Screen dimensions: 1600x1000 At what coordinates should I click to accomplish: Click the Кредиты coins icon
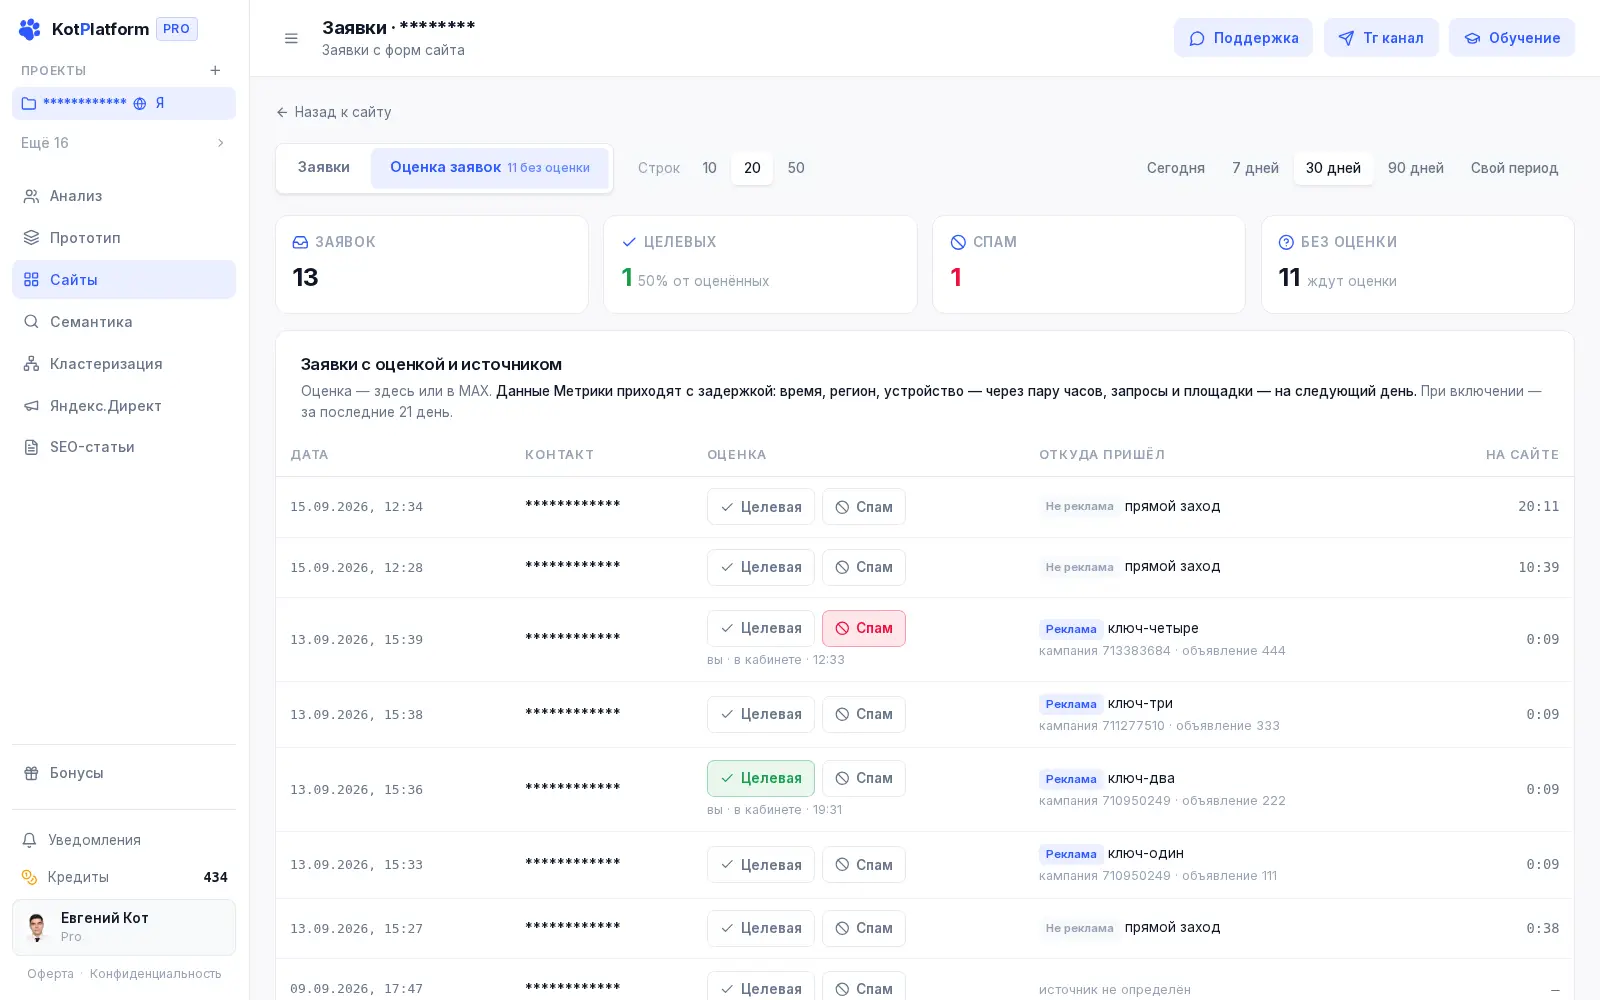pyautogui.click(x=29, y=877)
